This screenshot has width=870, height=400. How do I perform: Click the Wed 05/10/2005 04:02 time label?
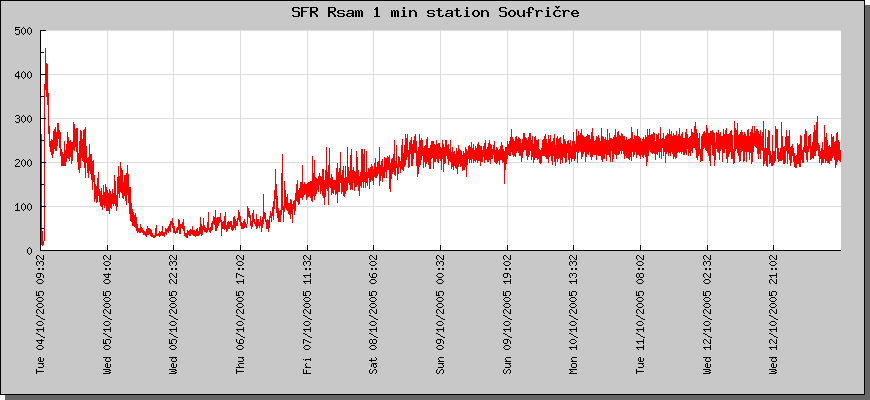(x=108, y=313)
